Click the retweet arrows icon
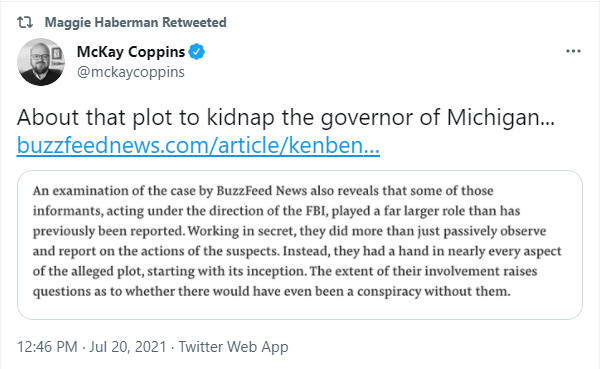This screenshot has height=369, width=602. click(x=25, y=23)
